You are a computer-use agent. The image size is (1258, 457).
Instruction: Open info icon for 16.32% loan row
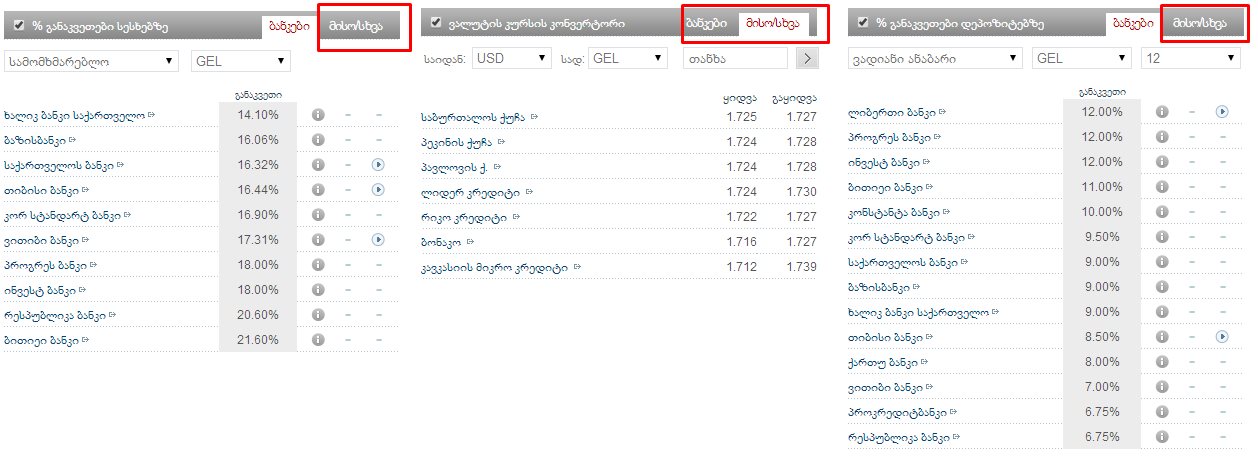tap(317, 165)
